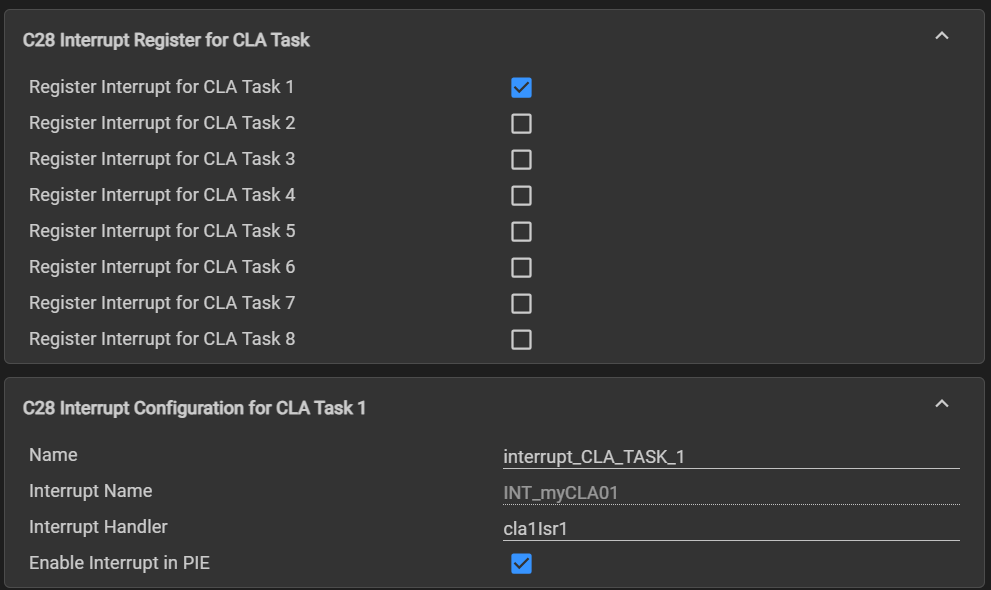Tick Register Interrupt for CLA Task 4

(x=521, y=196)
